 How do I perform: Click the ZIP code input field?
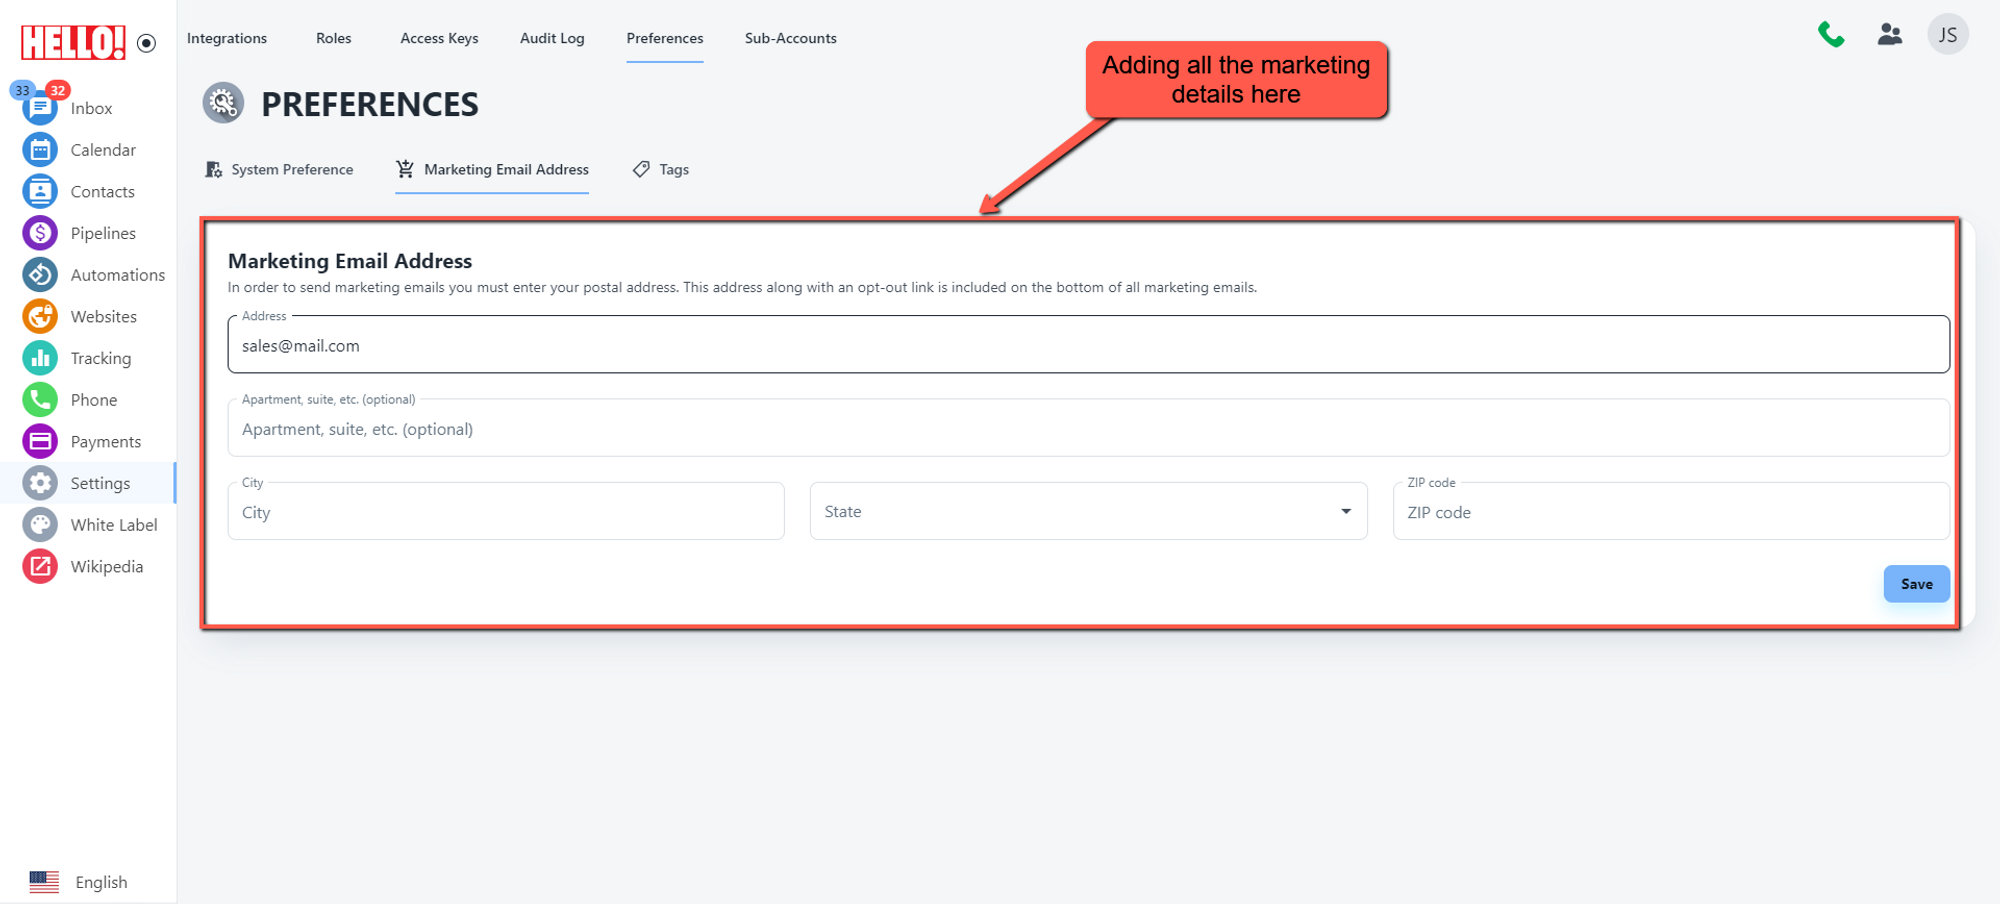(1670, 512)
